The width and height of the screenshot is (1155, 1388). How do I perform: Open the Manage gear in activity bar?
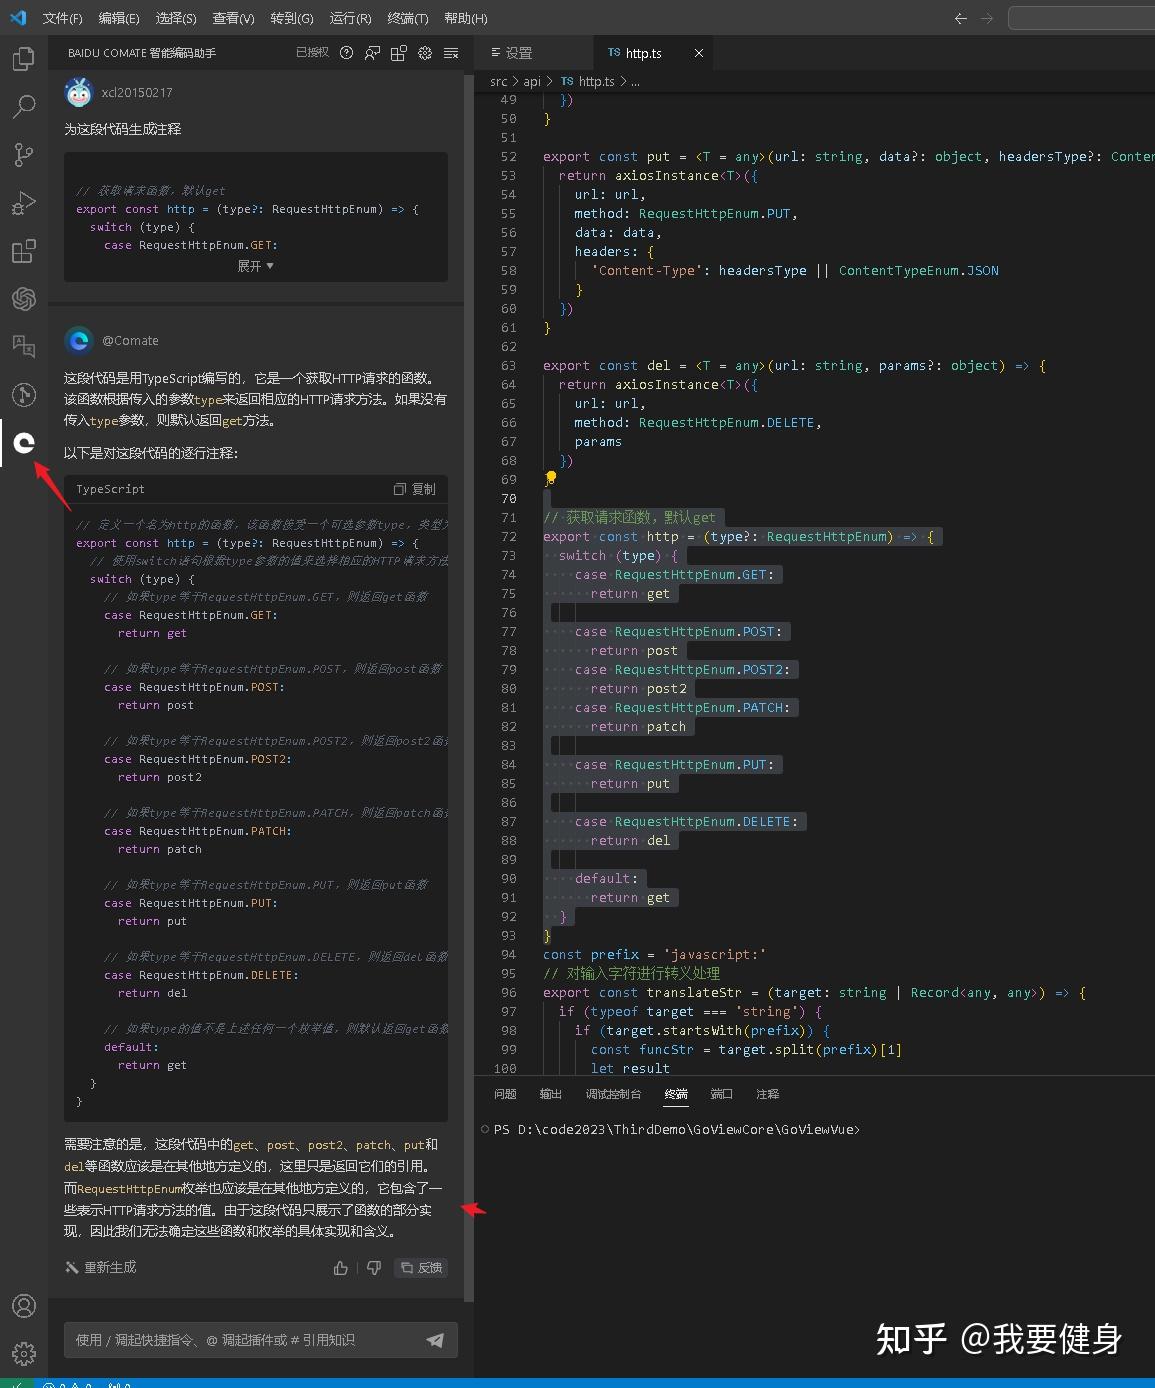point(23,1354)
